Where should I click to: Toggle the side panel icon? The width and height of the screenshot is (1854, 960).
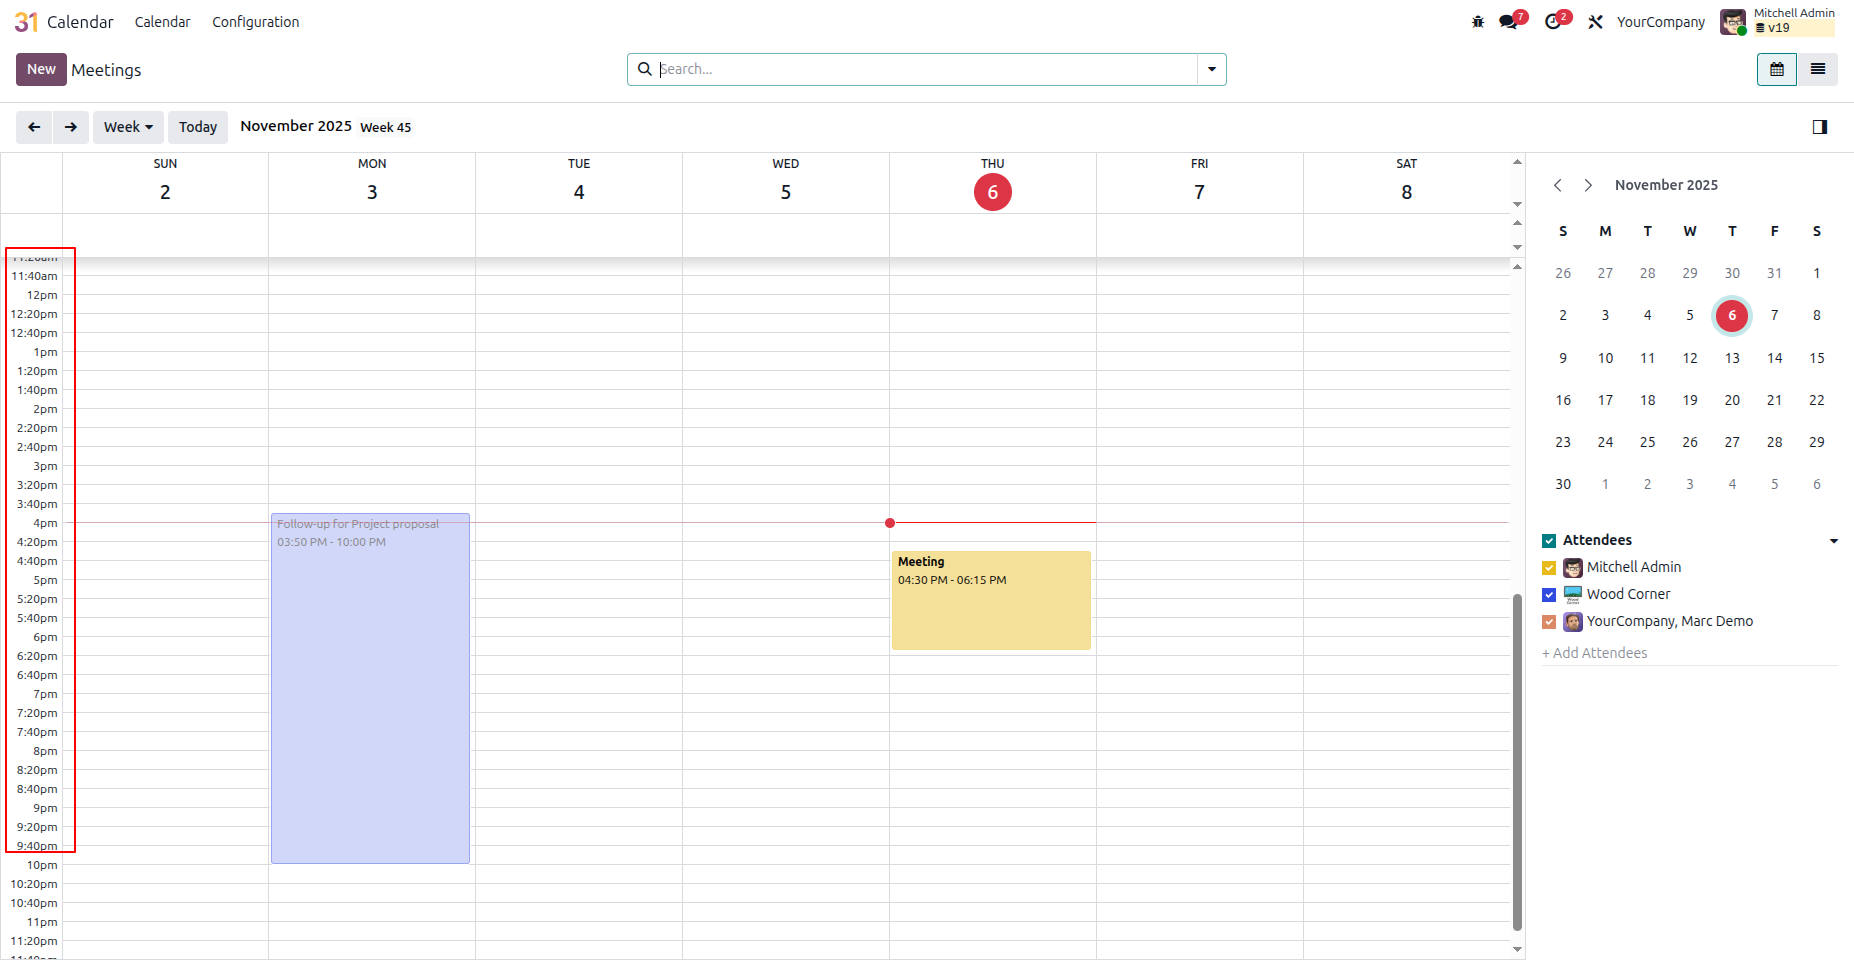1820,127
